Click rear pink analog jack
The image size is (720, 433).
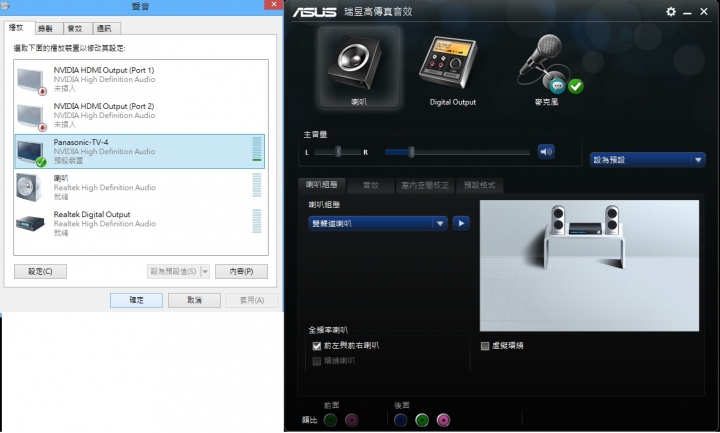tap(443, 420)
